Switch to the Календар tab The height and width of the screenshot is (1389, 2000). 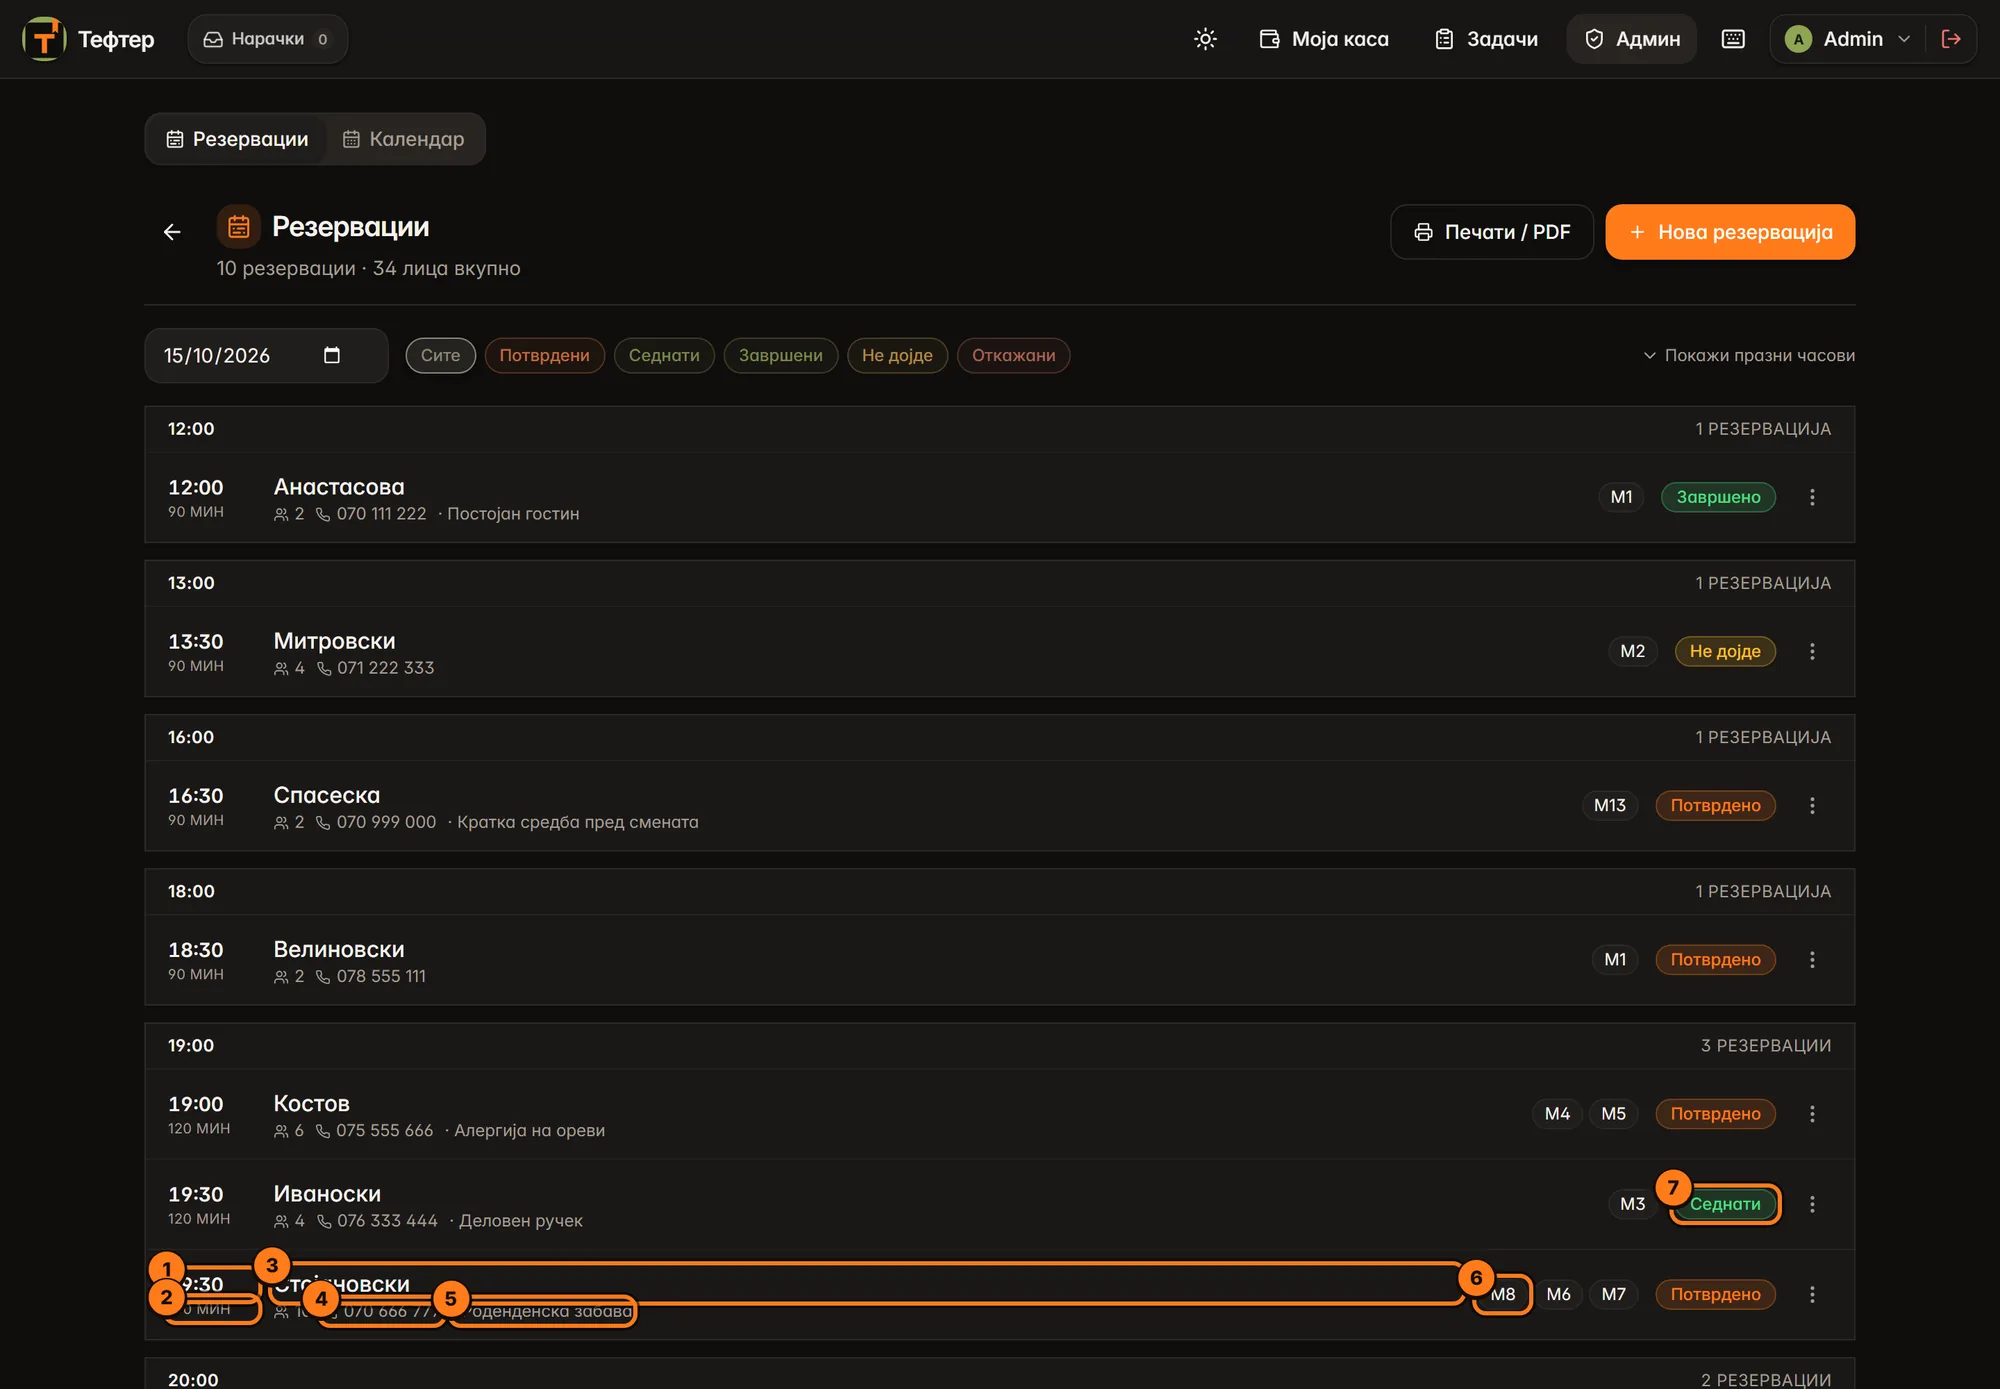(x=404, y=139)
